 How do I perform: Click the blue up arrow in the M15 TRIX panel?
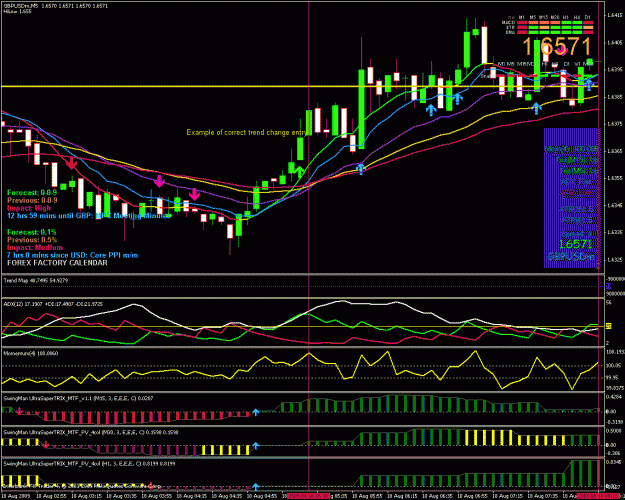(256, 412)
